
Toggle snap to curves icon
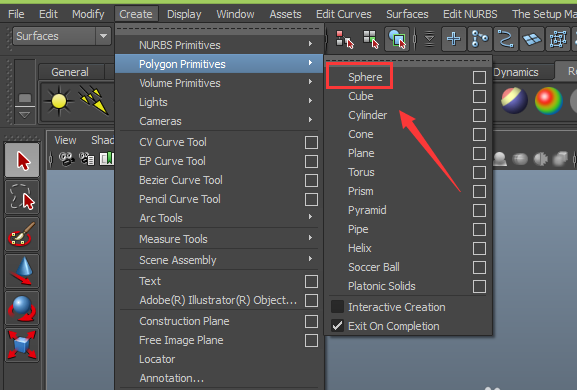point(479,39)
